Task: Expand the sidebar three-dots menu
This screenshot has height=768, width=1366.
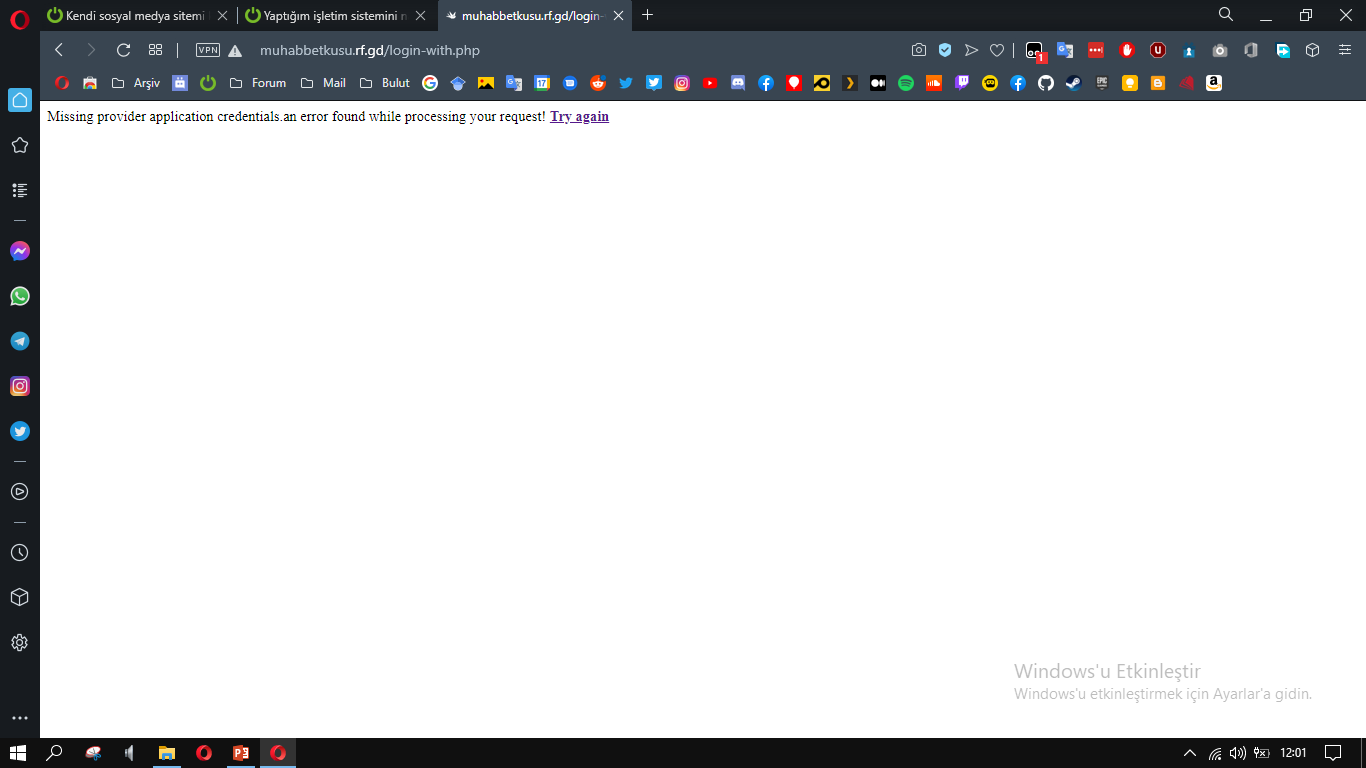Action: pyautogui.click(x=20, y=718)
